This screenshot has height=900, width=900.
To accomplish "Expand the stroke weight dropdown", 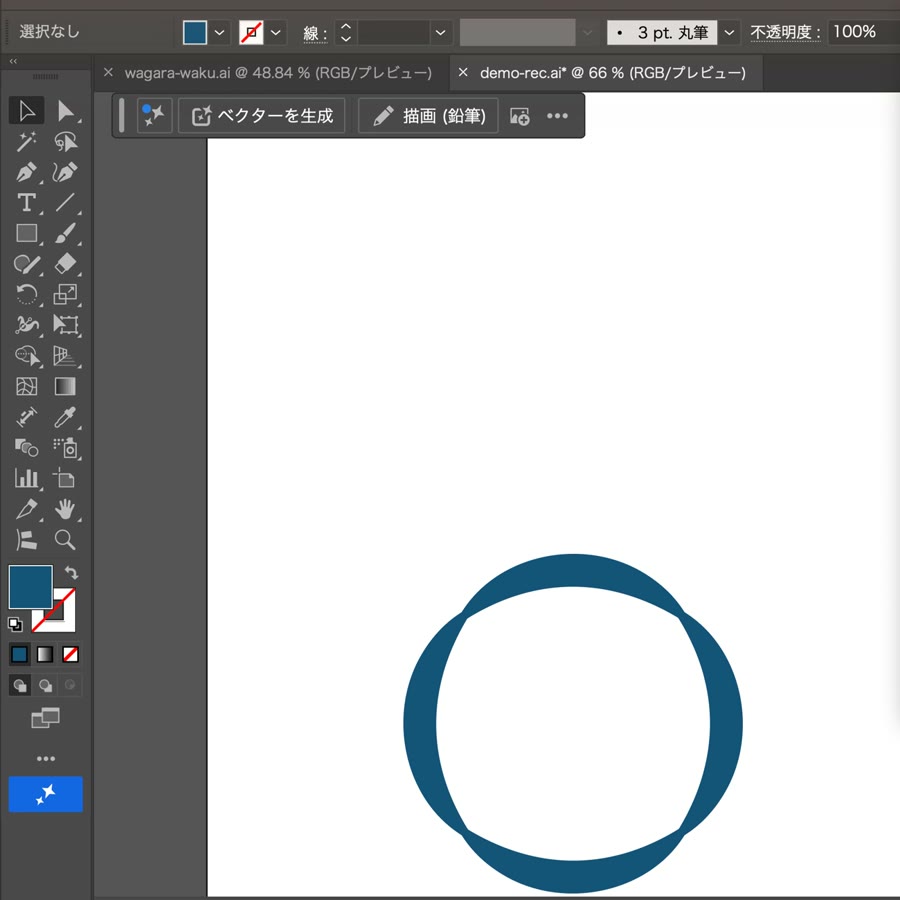I will 440,33.
